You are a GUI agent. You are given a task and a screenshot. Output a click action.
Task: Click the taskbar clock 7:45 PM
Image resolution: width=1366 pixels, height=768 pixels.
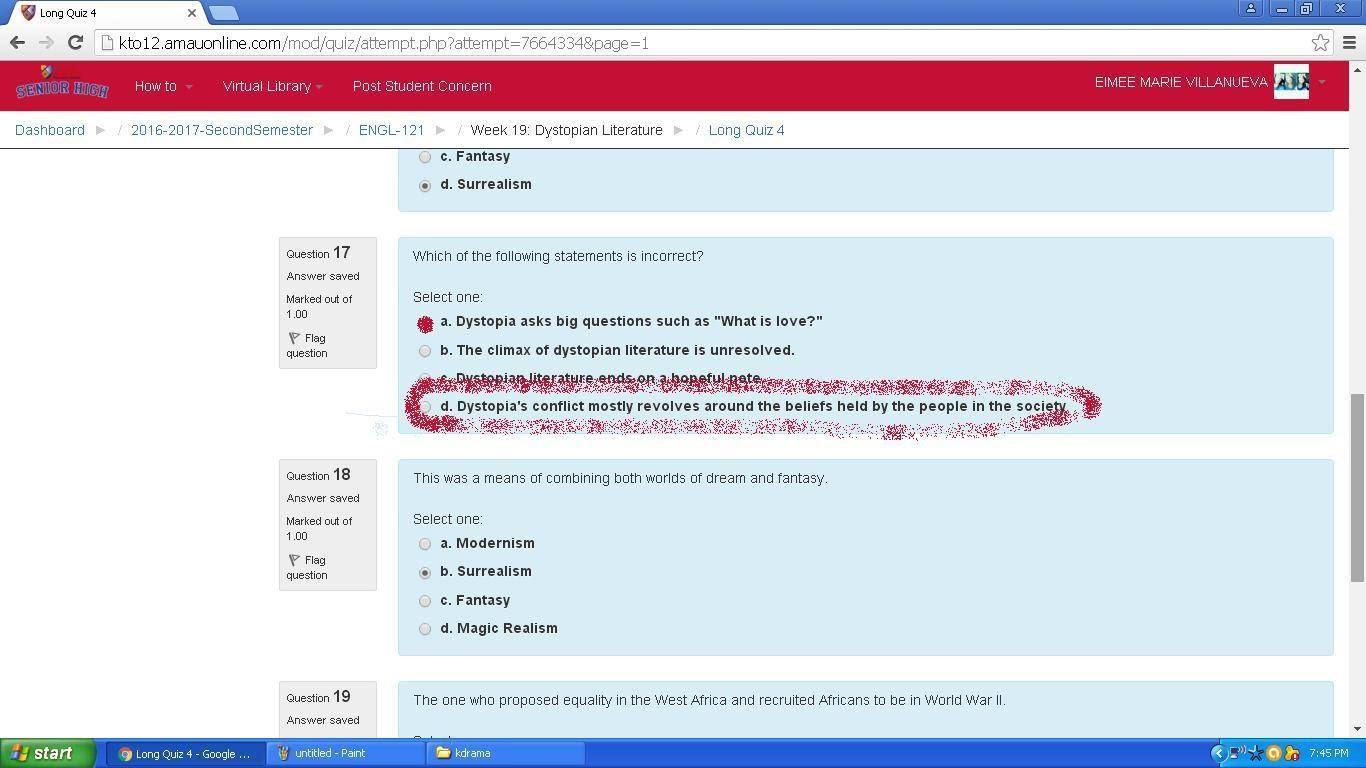tap(1327, 753)
